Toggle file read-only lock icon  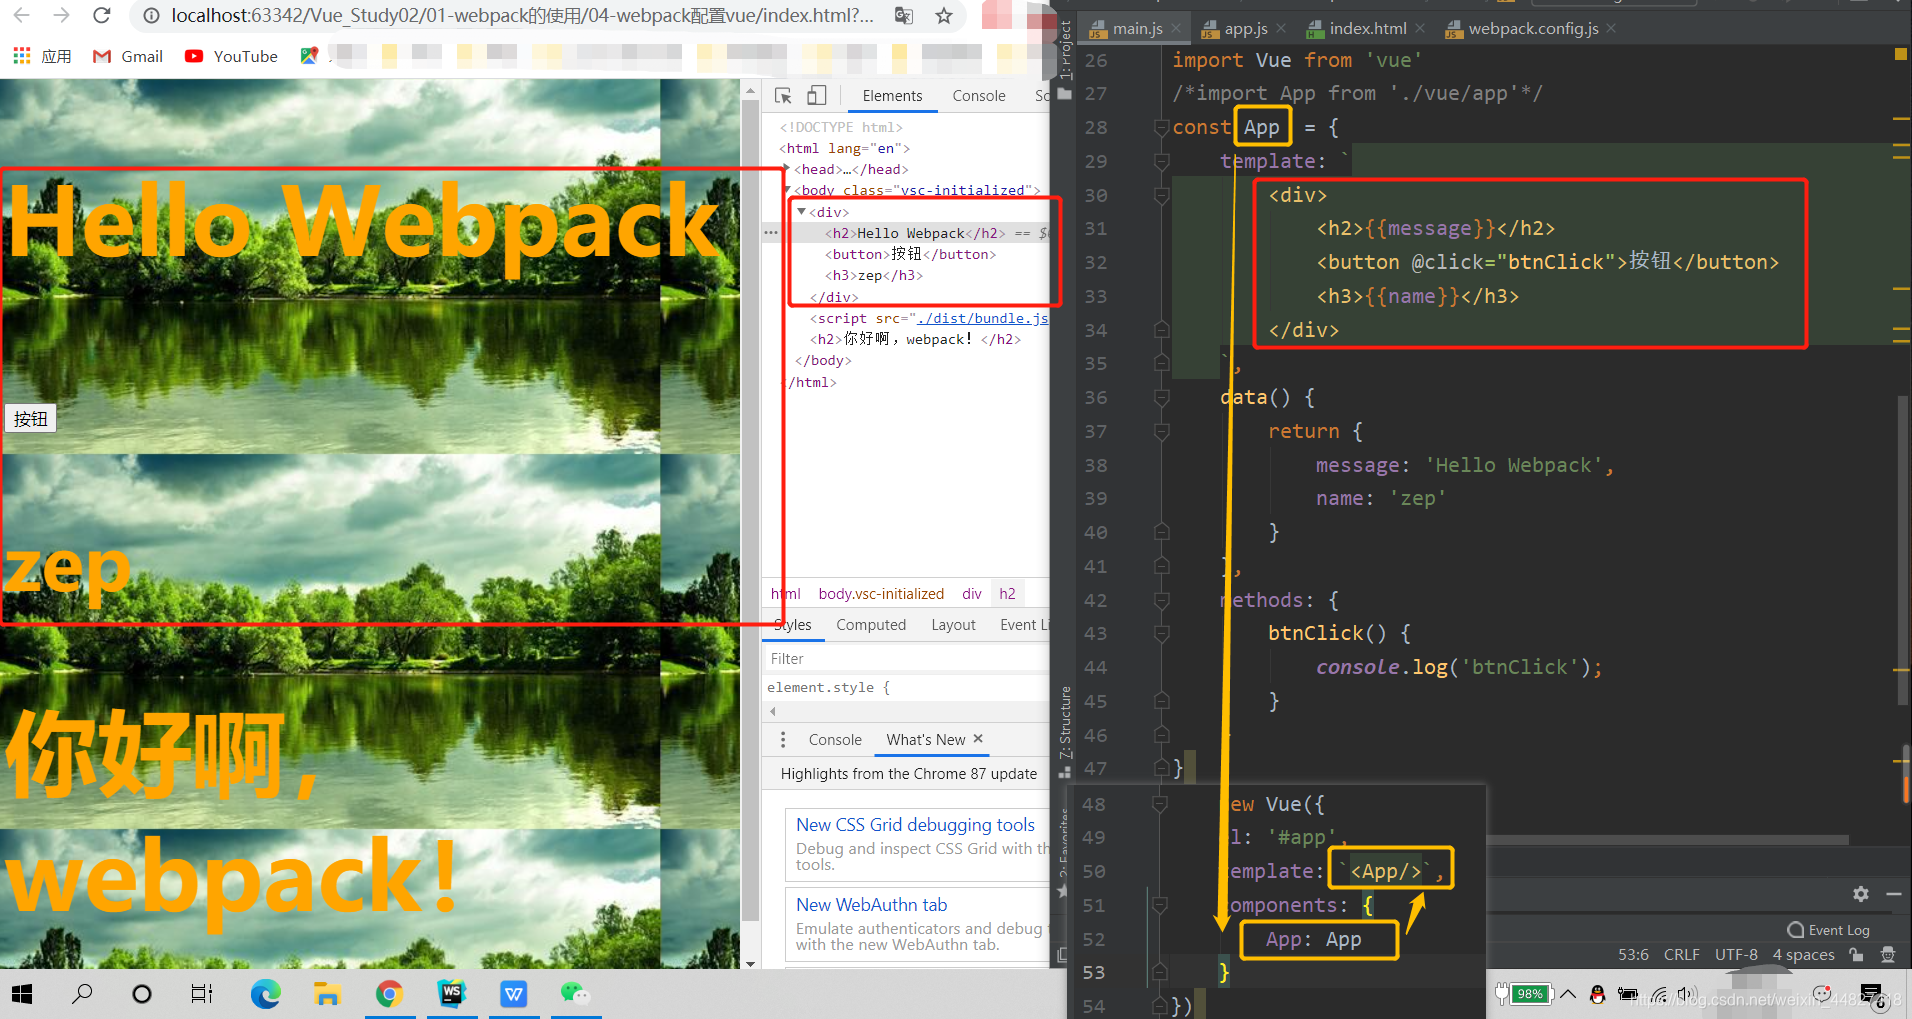tap(1856, 955)
